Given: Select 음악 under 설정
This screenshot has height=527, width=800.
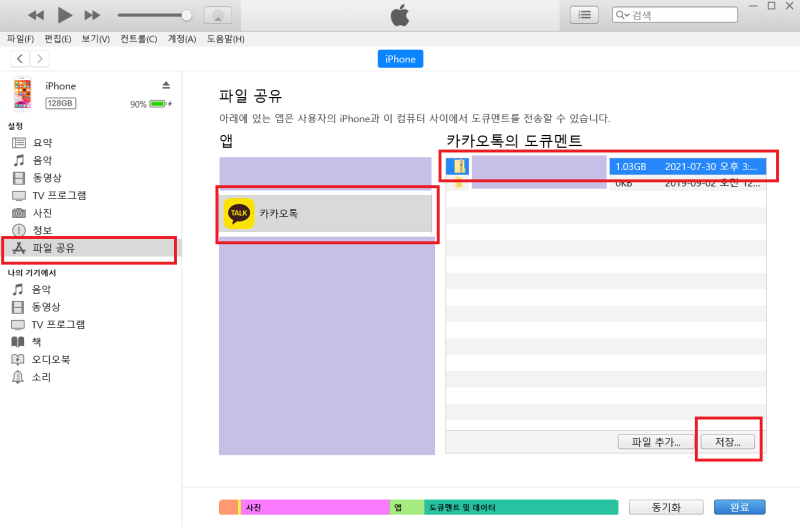Looking at the screenshot, I should (x=42, y=160).
